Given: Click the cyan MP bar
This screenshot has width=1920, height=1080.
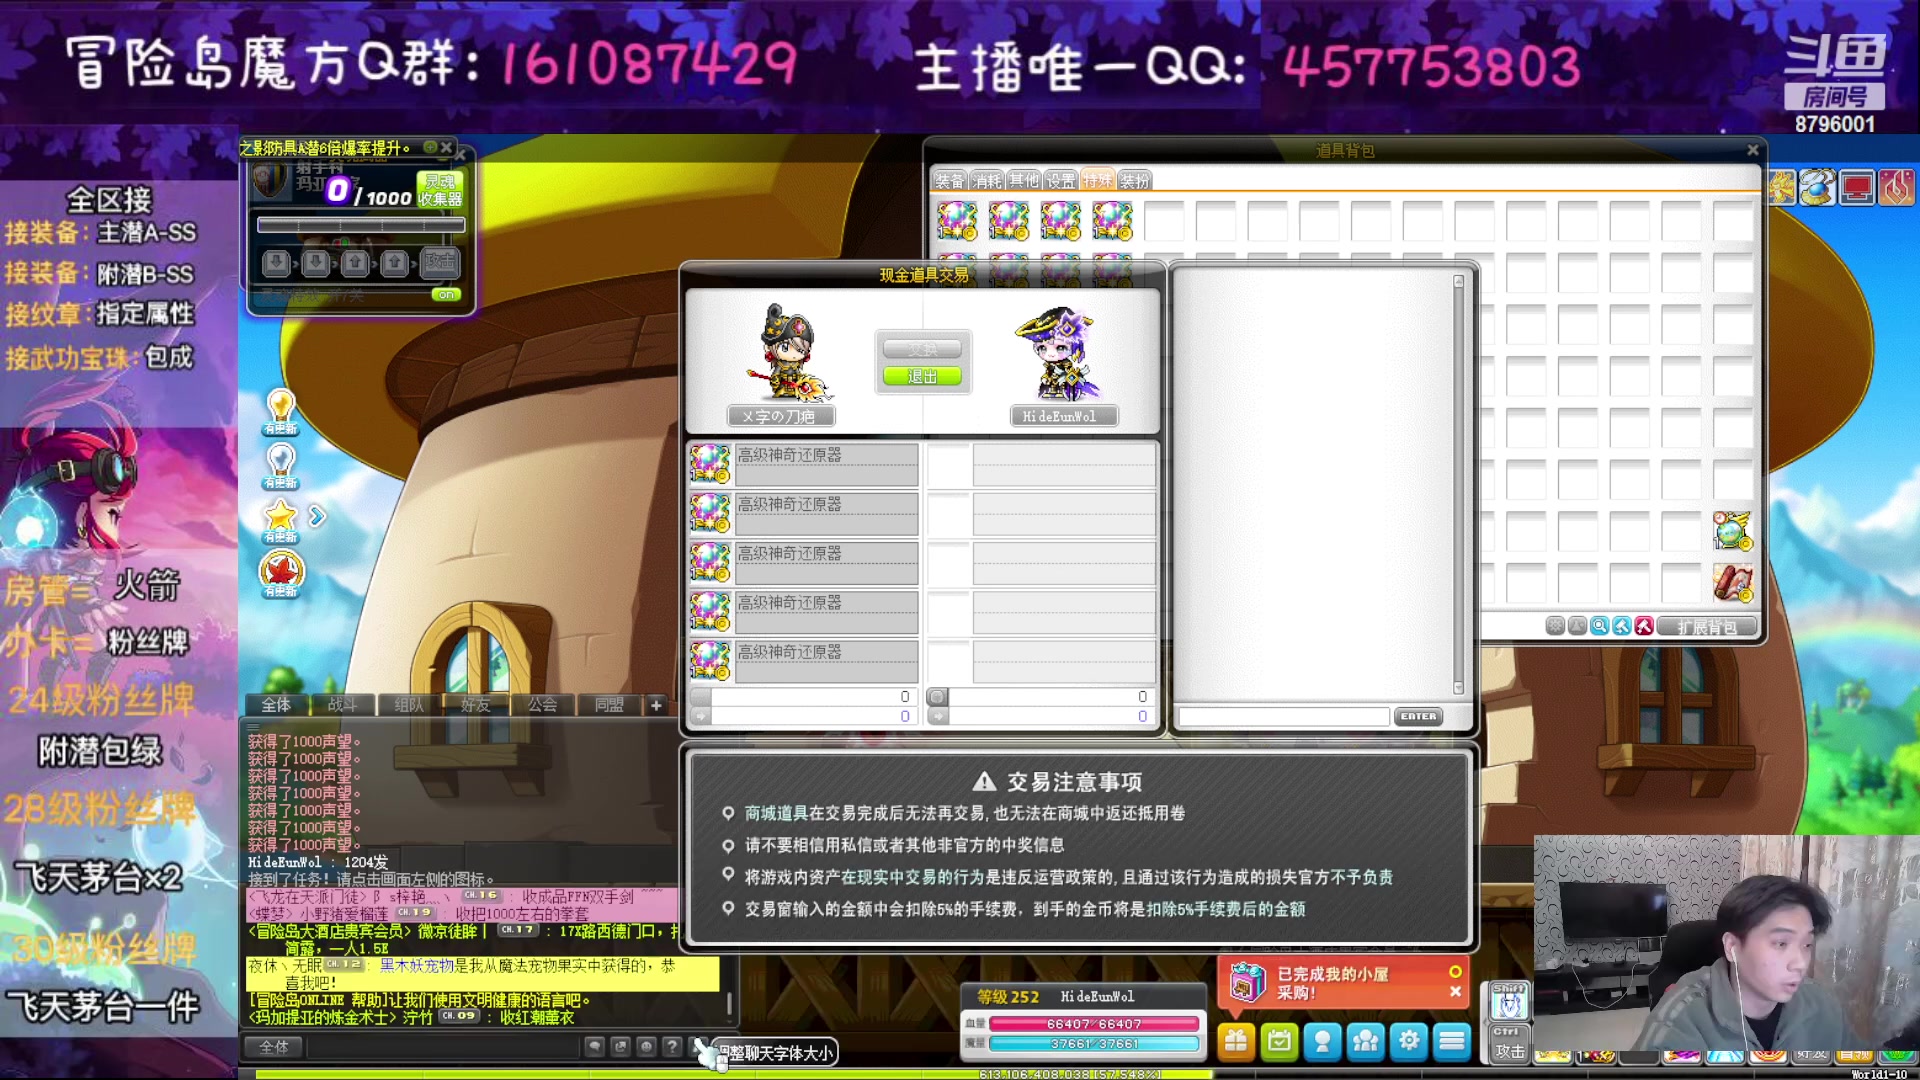Looking at the screenshot, I should click(1094, 1043).
